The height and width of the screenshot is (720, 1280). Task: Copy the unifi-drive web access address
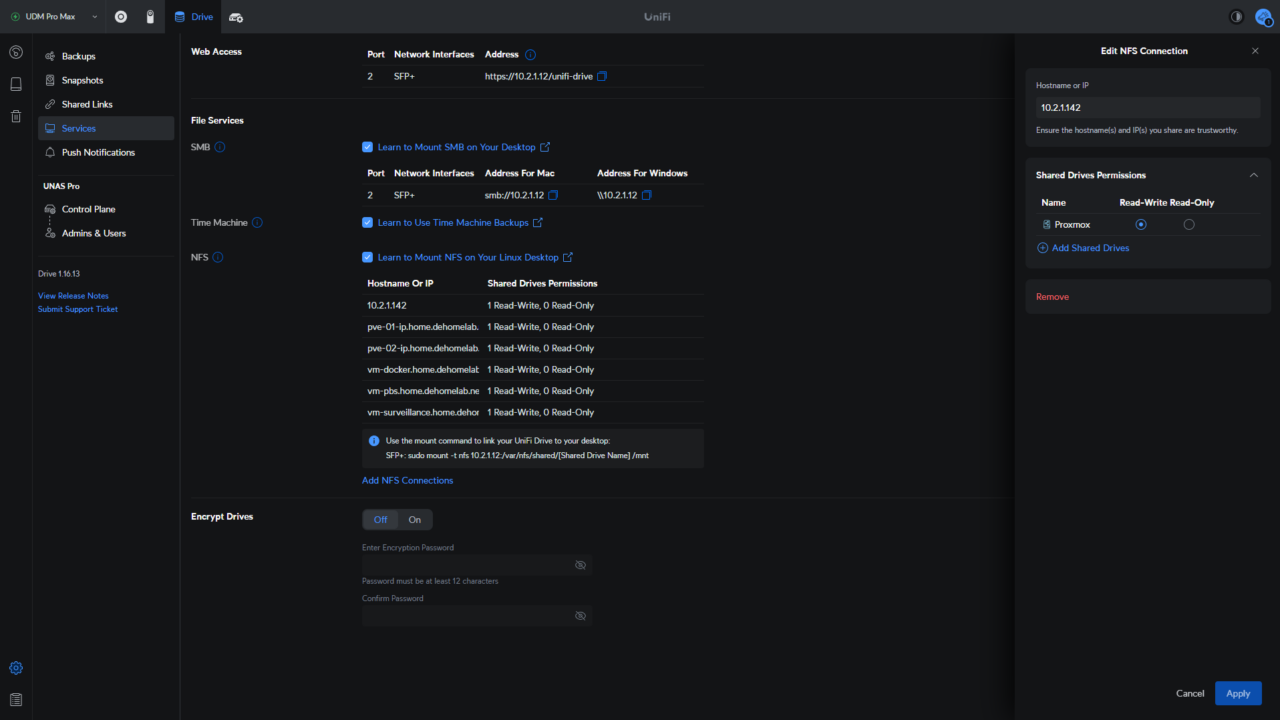pos(601,75)
